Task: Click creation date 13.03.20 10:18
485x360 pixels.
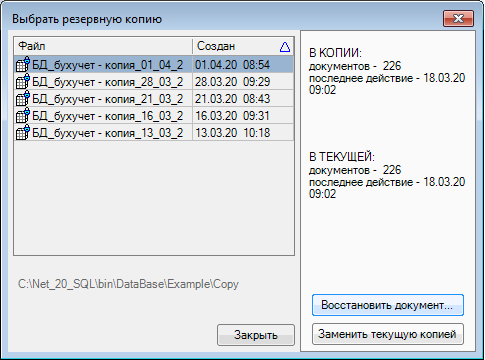Action: click(x=232, y=133)
